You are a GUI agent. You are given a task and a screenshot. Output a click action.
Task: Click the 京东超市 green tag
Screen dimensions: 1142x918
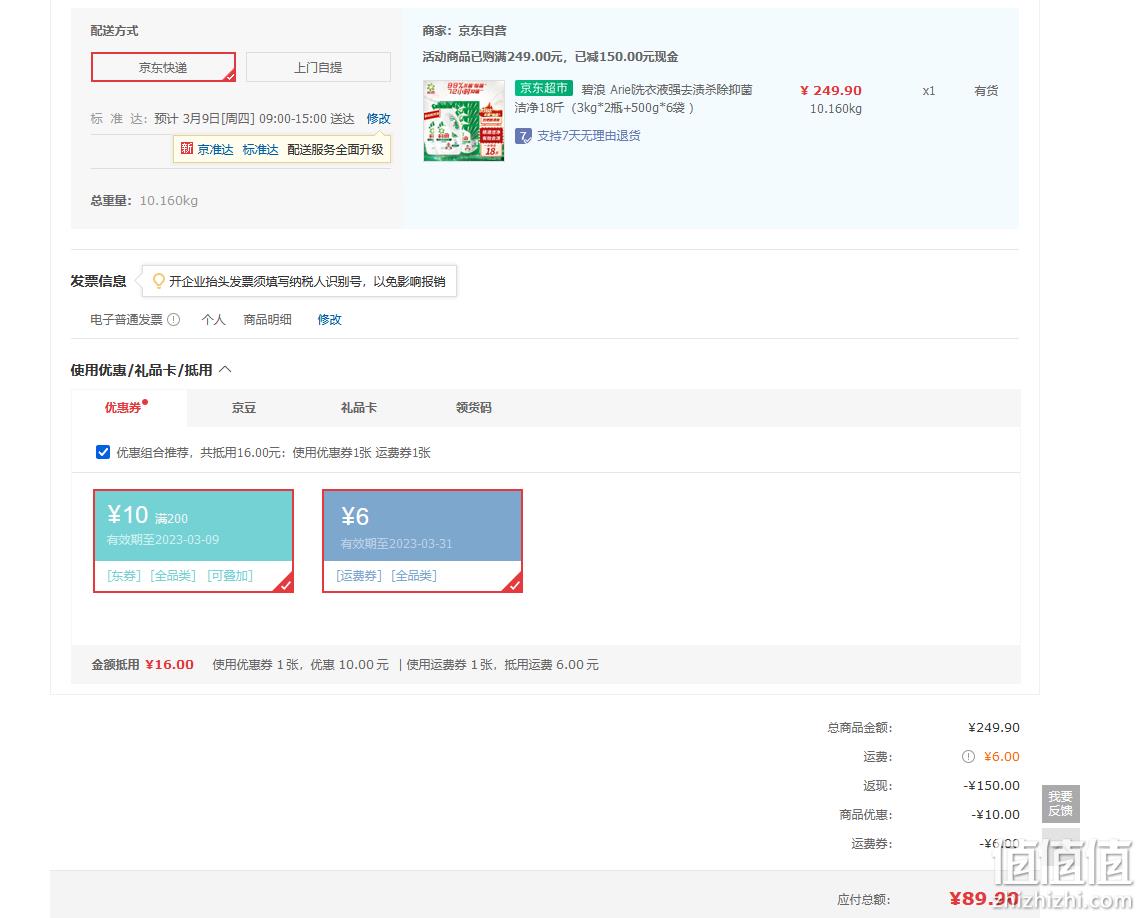[x=543, y=88]
